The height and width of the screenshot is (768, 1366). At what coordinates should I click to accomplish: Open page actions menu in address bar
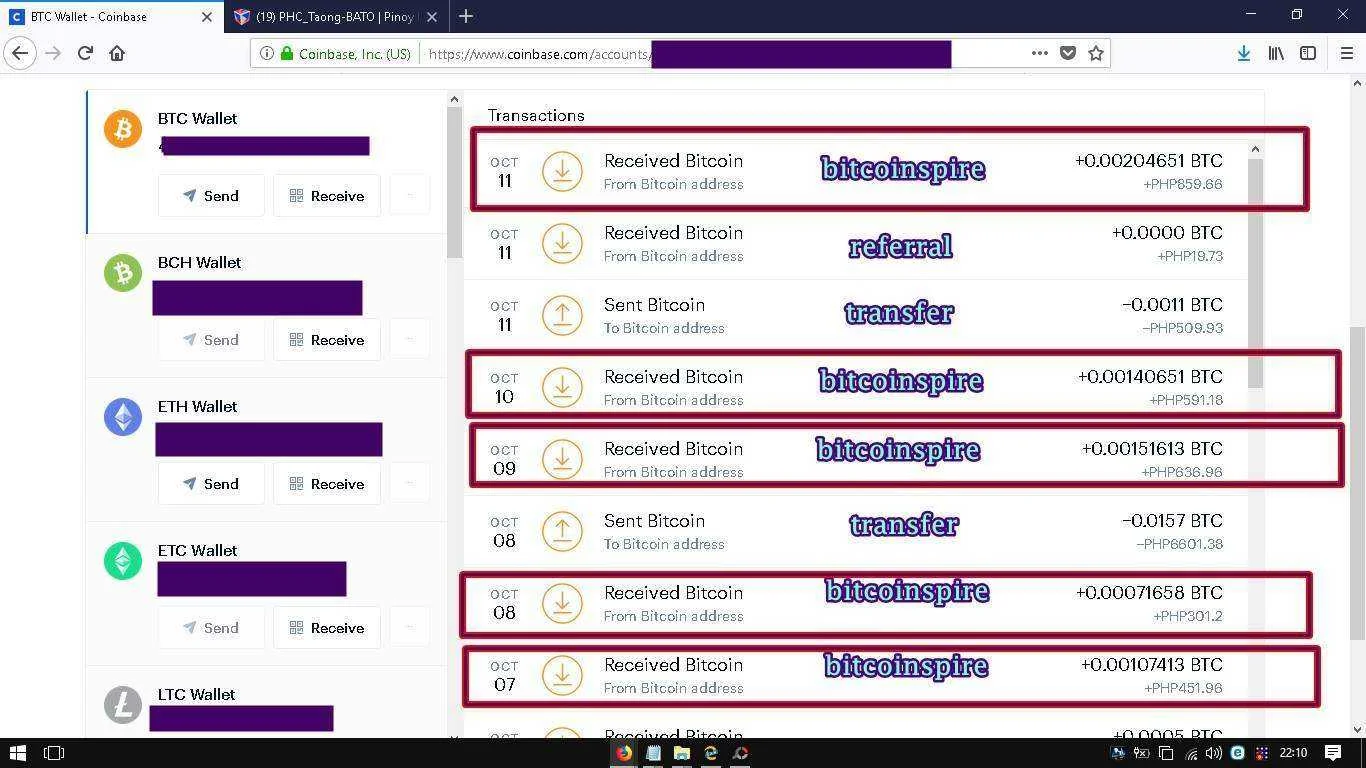click(1040, 53)
